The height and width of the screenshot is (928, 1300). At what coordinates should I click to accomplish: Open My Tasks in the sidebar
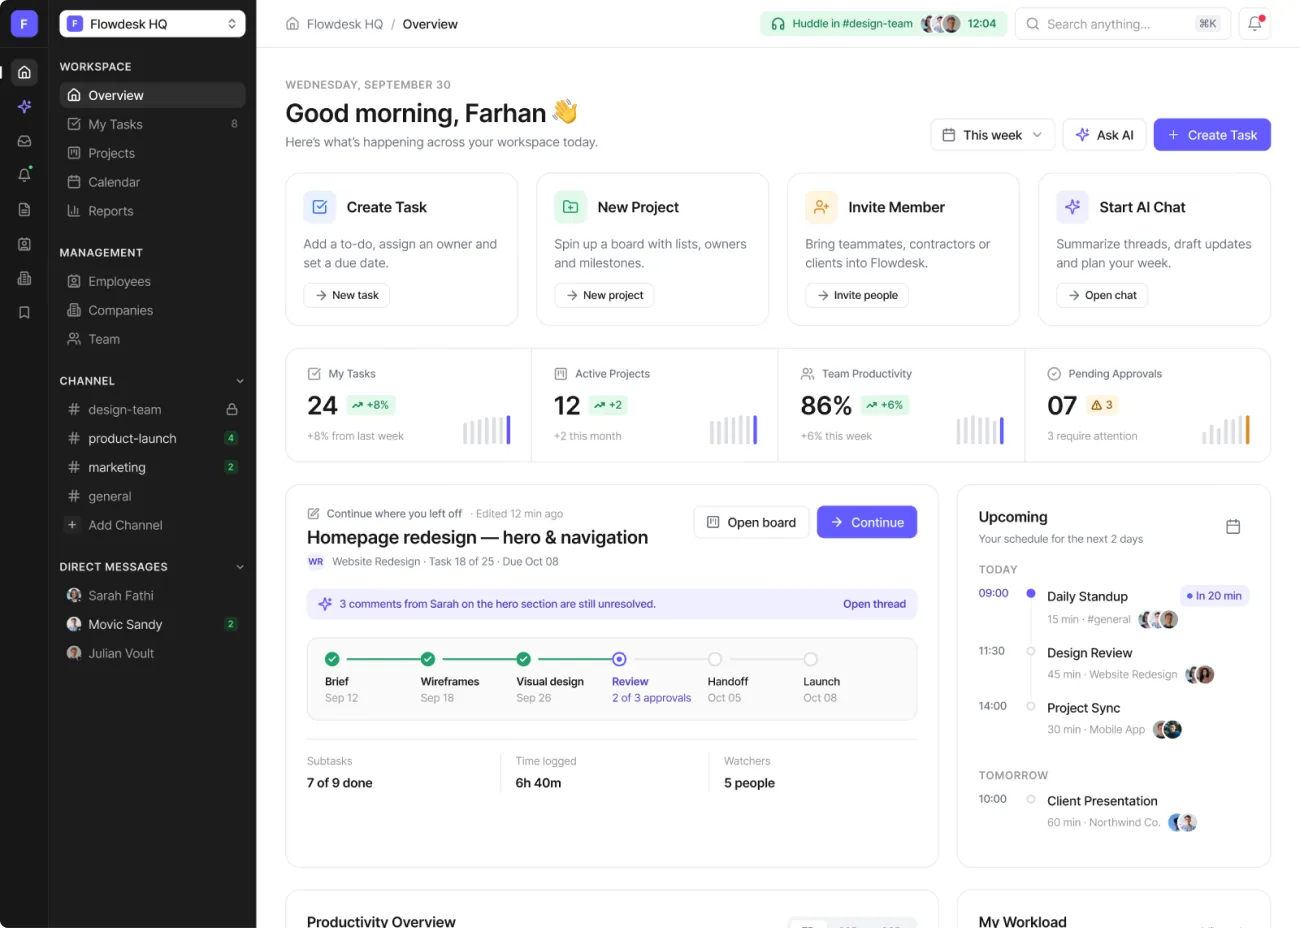pos(152,124)
